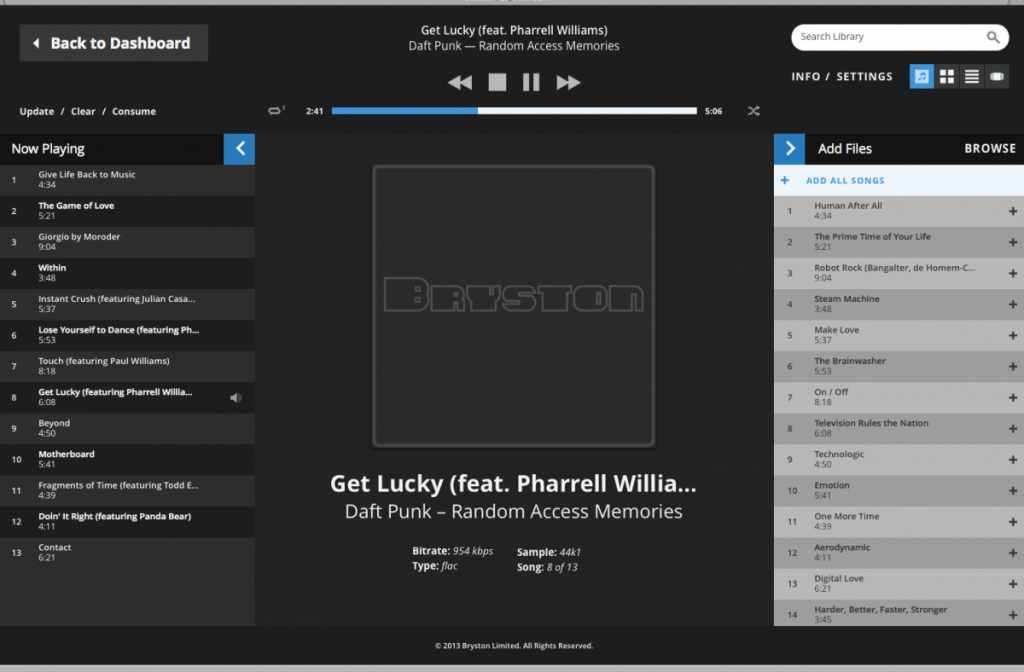Focus the Search Library field

[x=899, y=37]
